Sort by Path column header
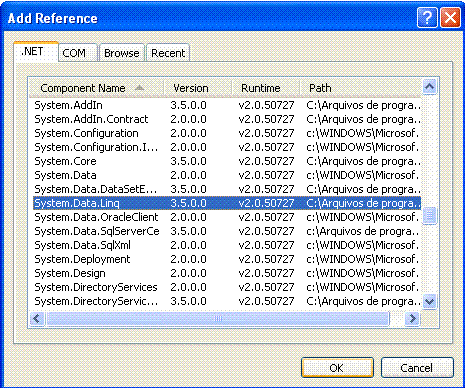 click(x=360, y=88)
